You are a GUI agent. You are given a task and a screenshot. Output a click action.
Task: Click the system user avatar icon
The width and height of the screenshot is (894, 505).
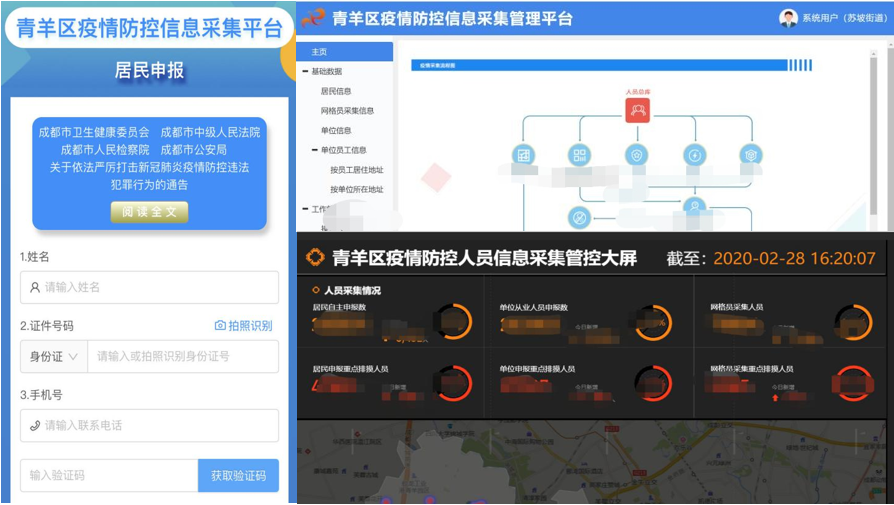coord(788,18)
